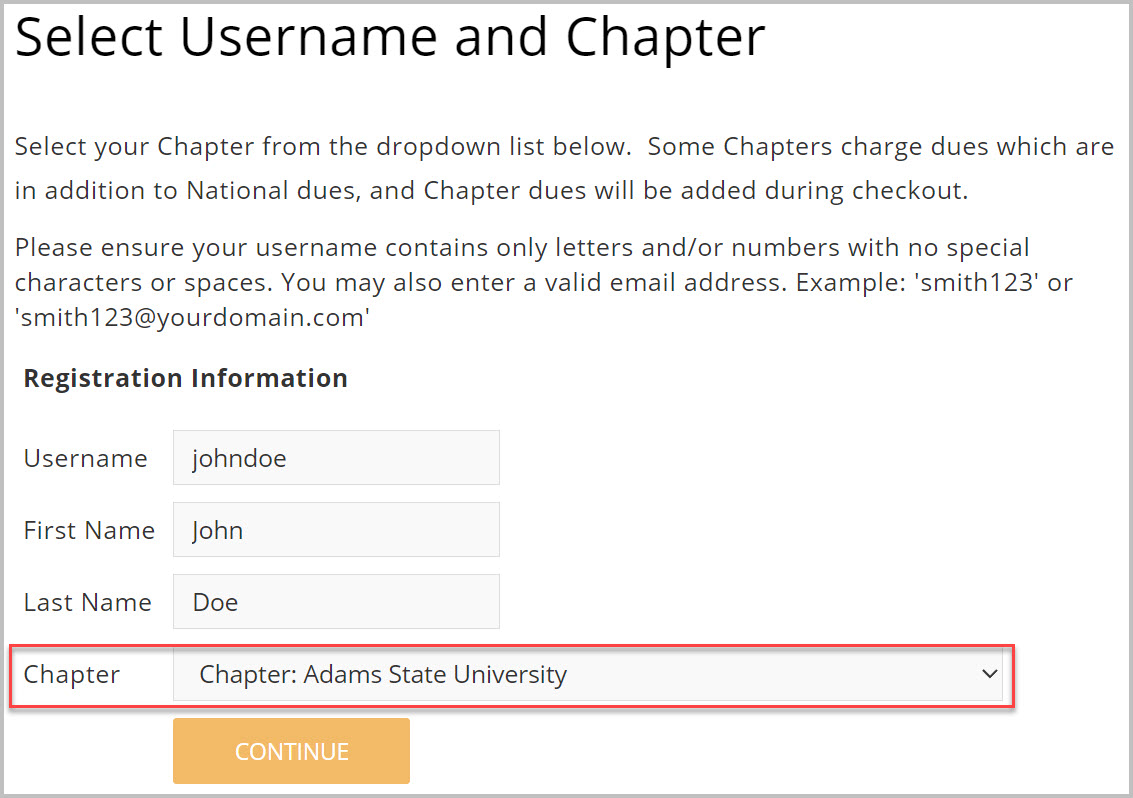Image resolution: width=1133 pixels, height=798 pixels.
Task: Click the paragraph about Chapter dues at checkout
Action: coord(490,190)
